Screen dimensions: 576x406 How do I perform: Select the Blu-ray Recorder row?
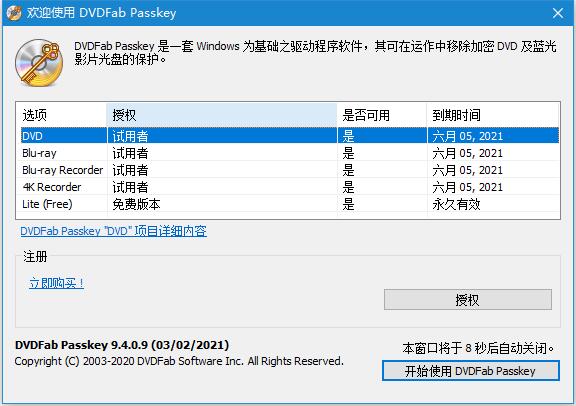(290, 170)
